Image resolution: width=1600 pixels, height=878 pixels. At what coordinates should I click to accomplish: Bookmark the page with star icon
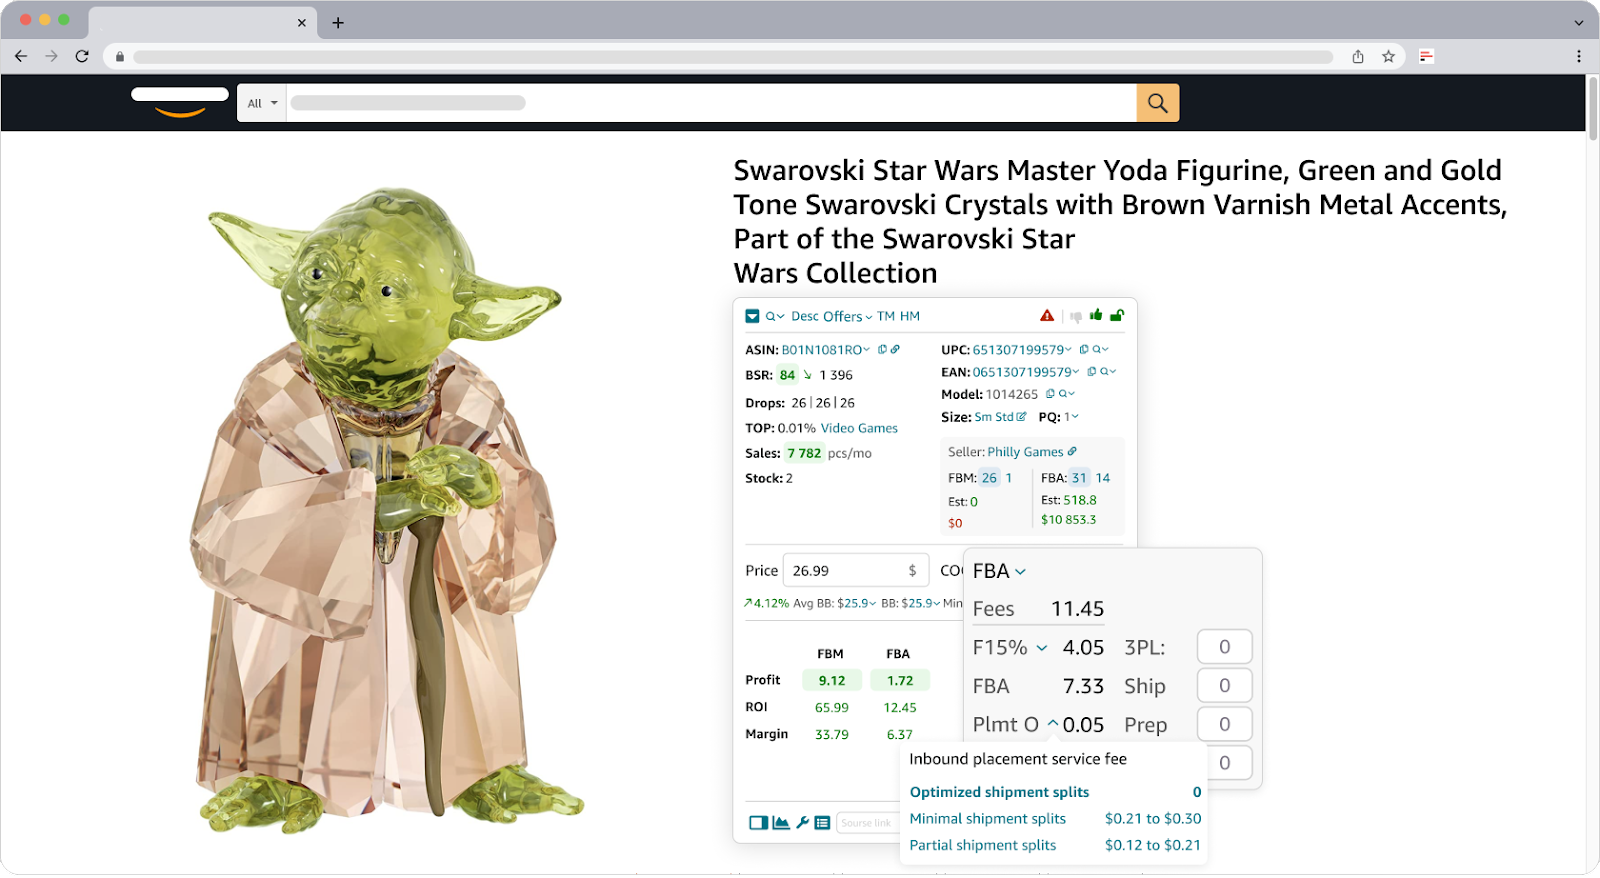click(1388, 57)
